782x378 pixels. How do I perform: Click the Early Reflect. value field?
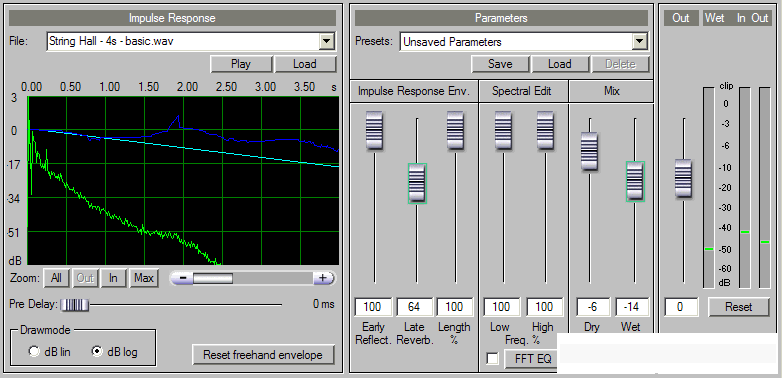[x=374, y=307]
